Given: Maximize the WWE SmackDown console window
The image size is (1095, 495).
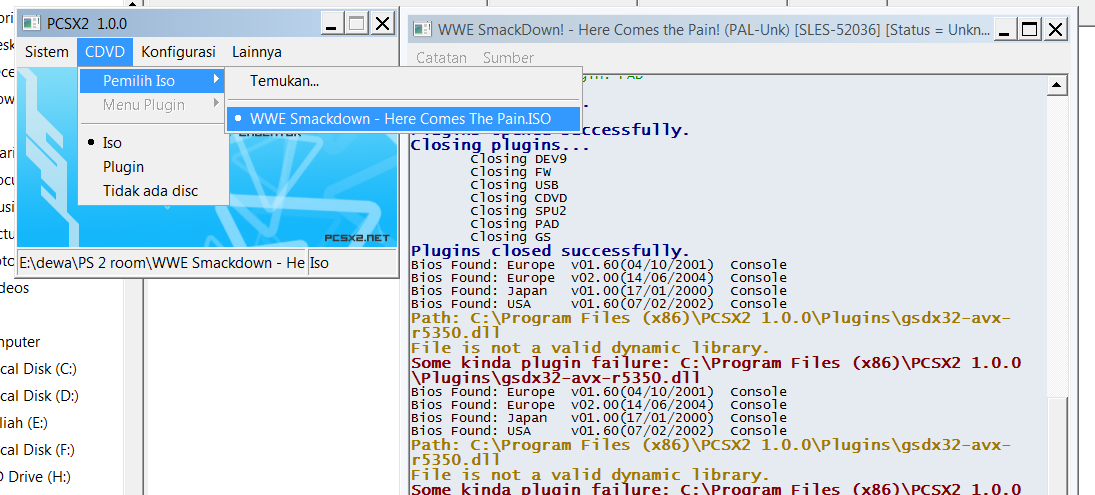Looking at the screenshot, I should pos(1029,29).
